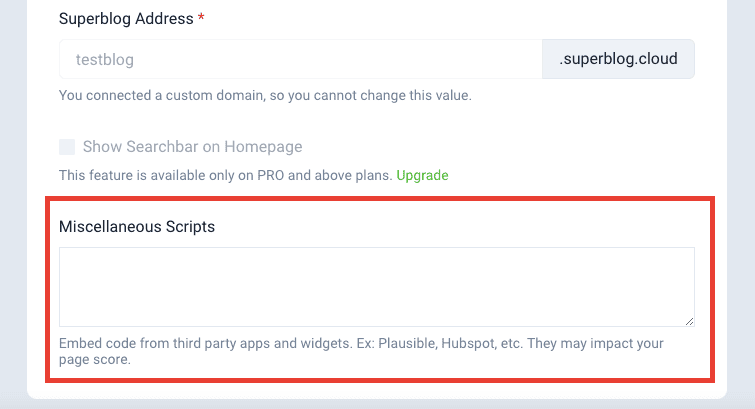Click the red required asterisk
This screenshot has width=755, height=409.
click(x=201, y=19)
